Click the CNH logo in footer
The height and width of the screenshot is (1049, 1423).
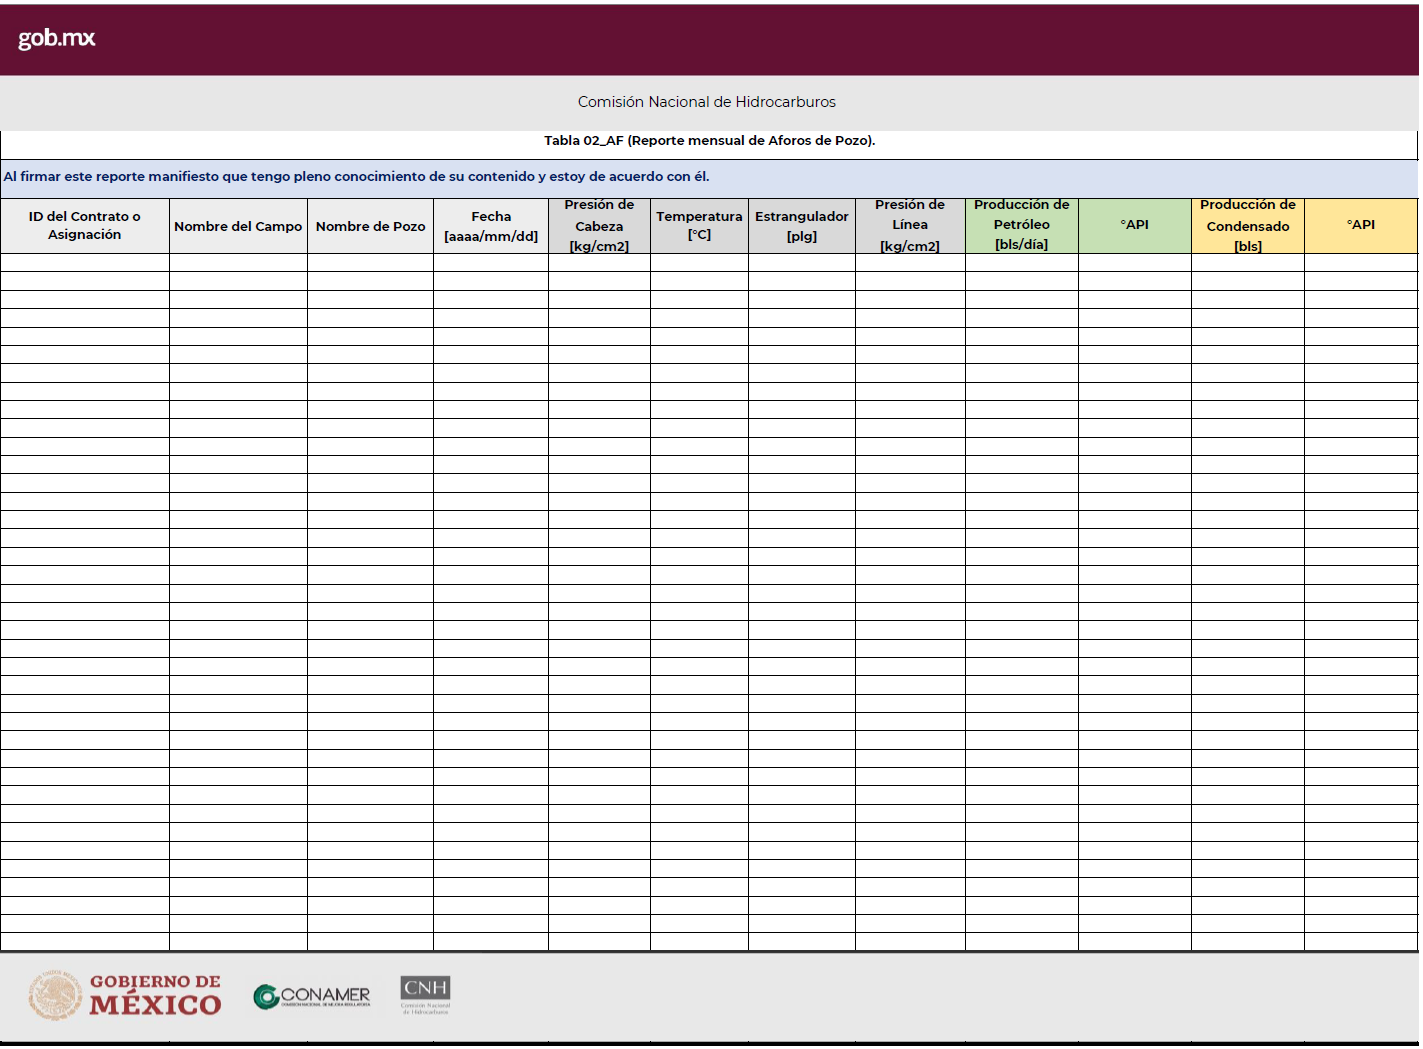tap(425, 995)
